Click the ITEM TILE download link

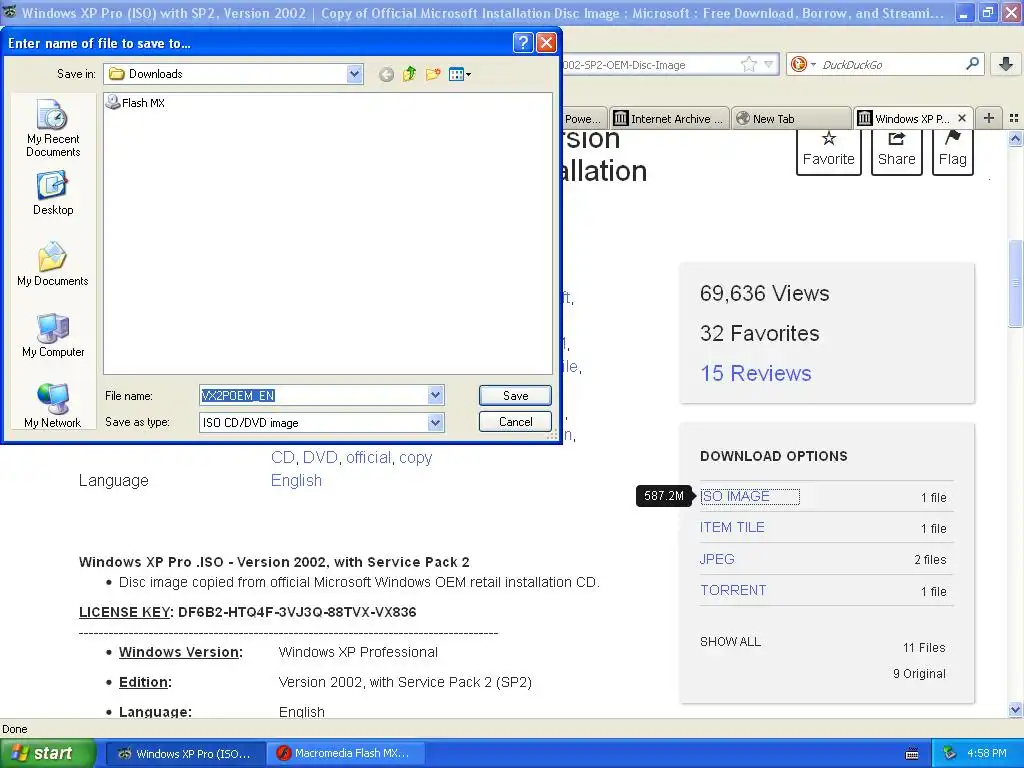click(x=732, y=528)
